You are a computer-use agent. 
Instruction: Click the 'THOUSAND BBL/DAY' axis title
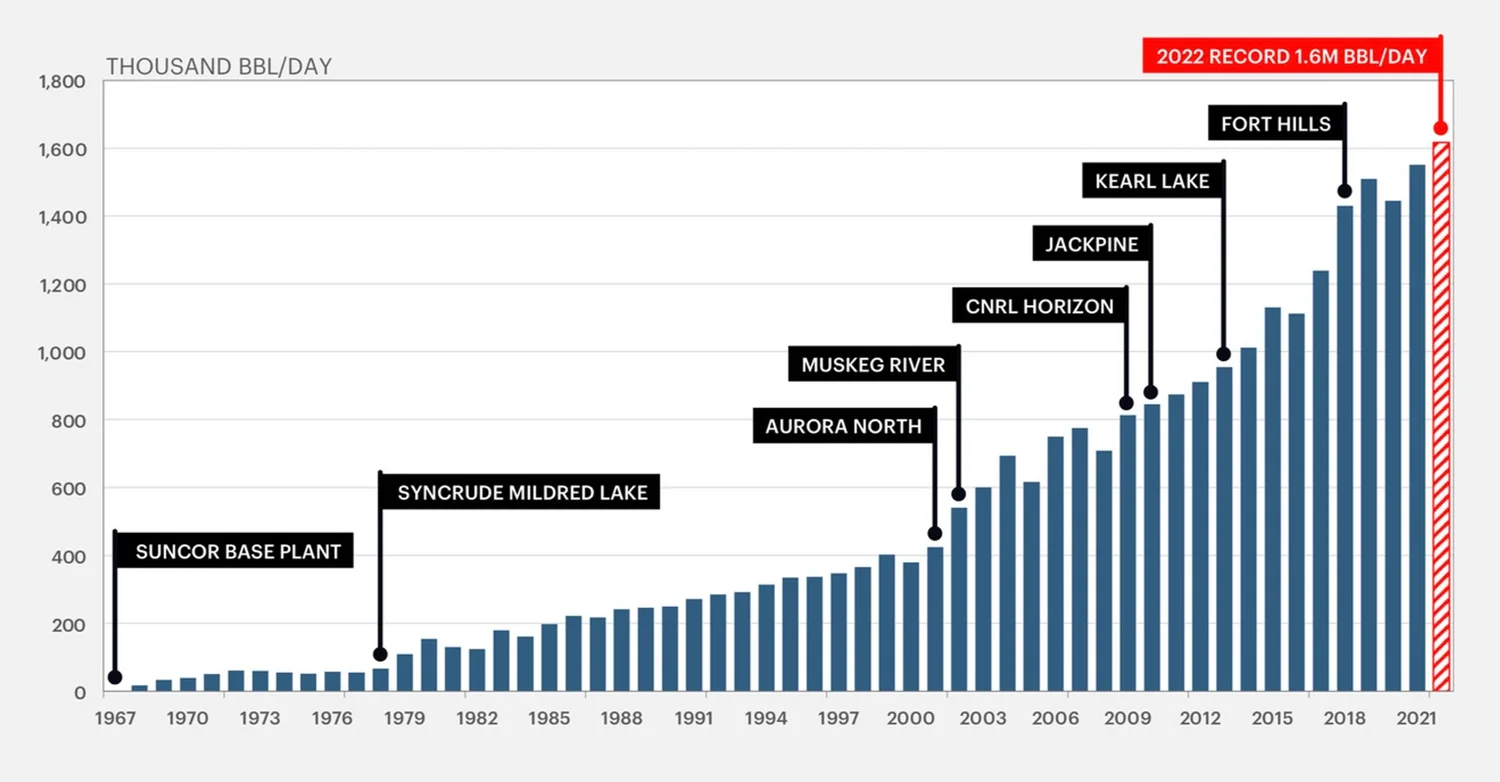pyautogui.click(x=219, y=67)
